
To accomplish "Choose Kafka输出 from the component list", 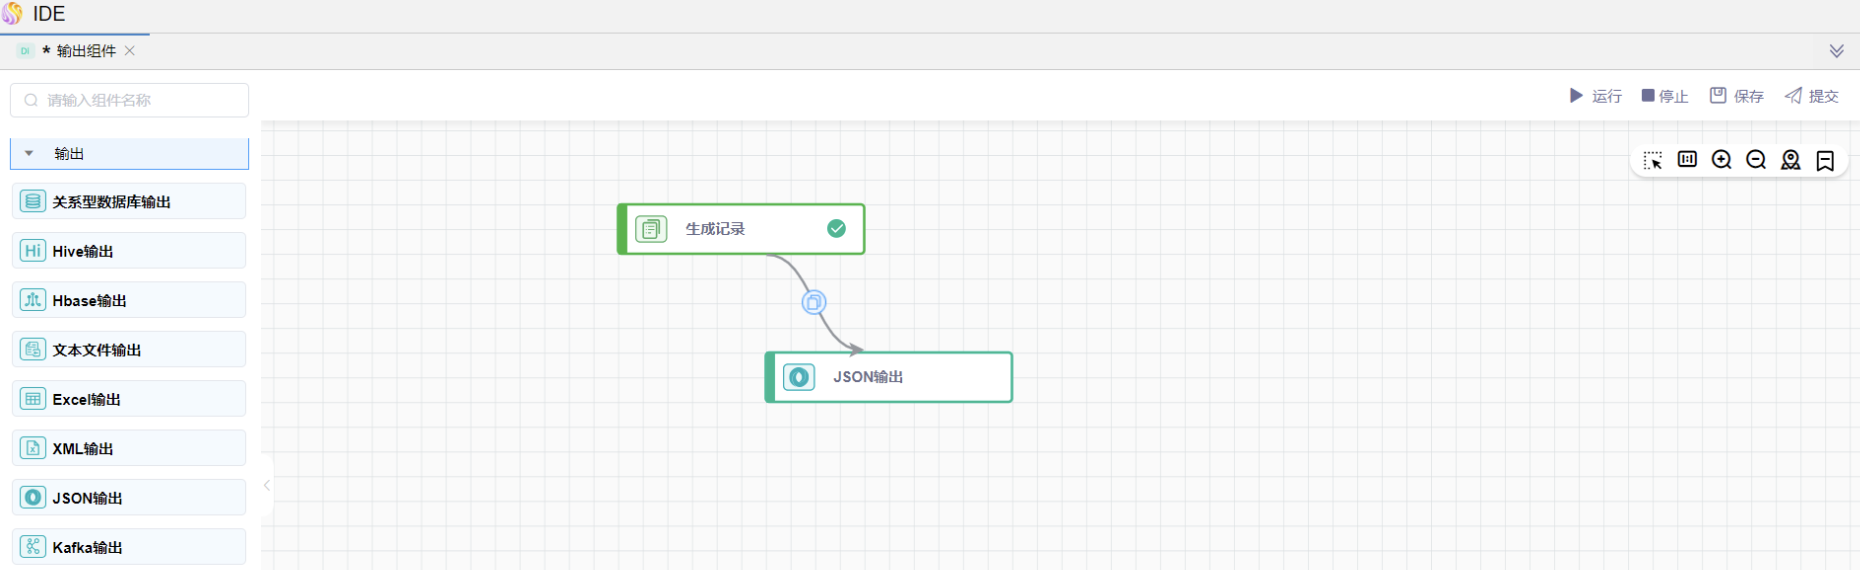I will [x=129, y=547].
